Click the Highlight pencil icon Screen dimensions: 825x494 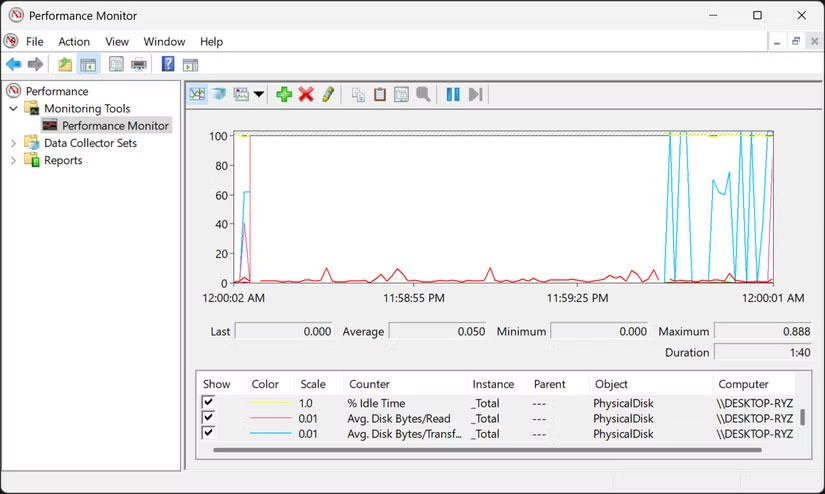(327, 94)
